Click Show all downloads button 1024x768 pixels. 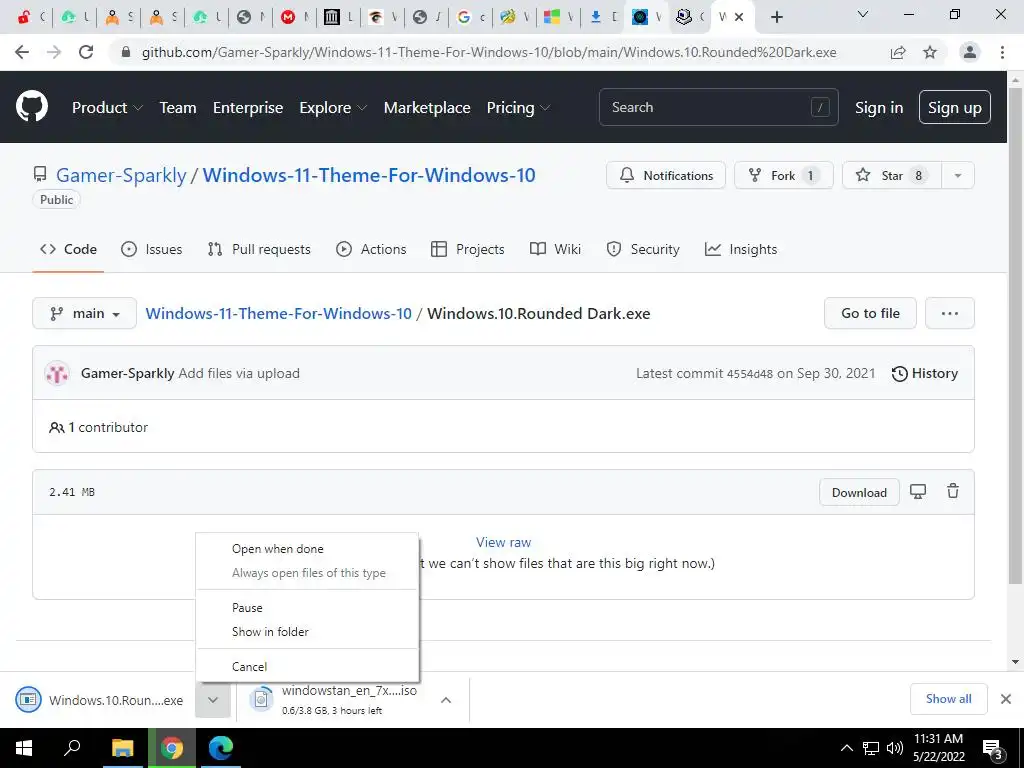click(x=948, y=699)
